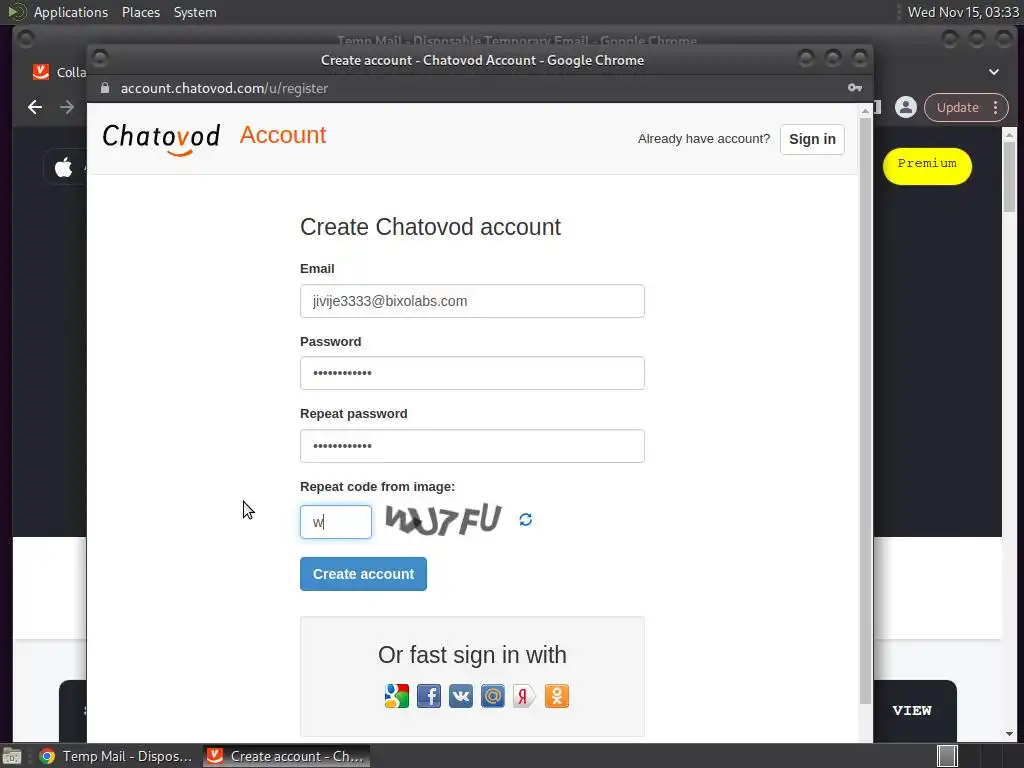
Task: Click the 'Create Chatovod account' heading
Action: tap(430, 227)
